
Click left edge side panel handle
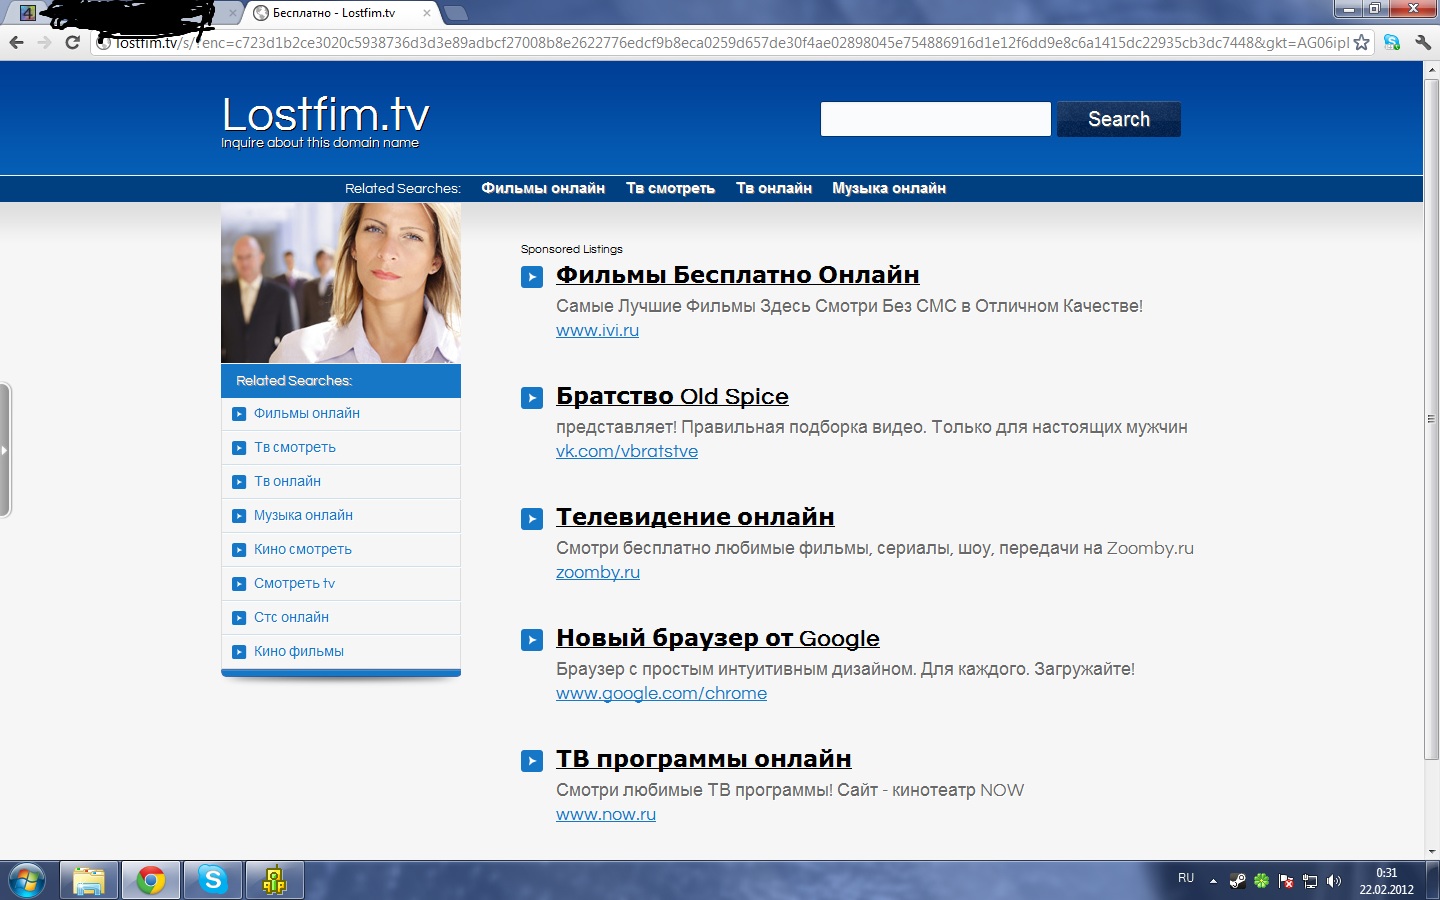tap(5, 450)
